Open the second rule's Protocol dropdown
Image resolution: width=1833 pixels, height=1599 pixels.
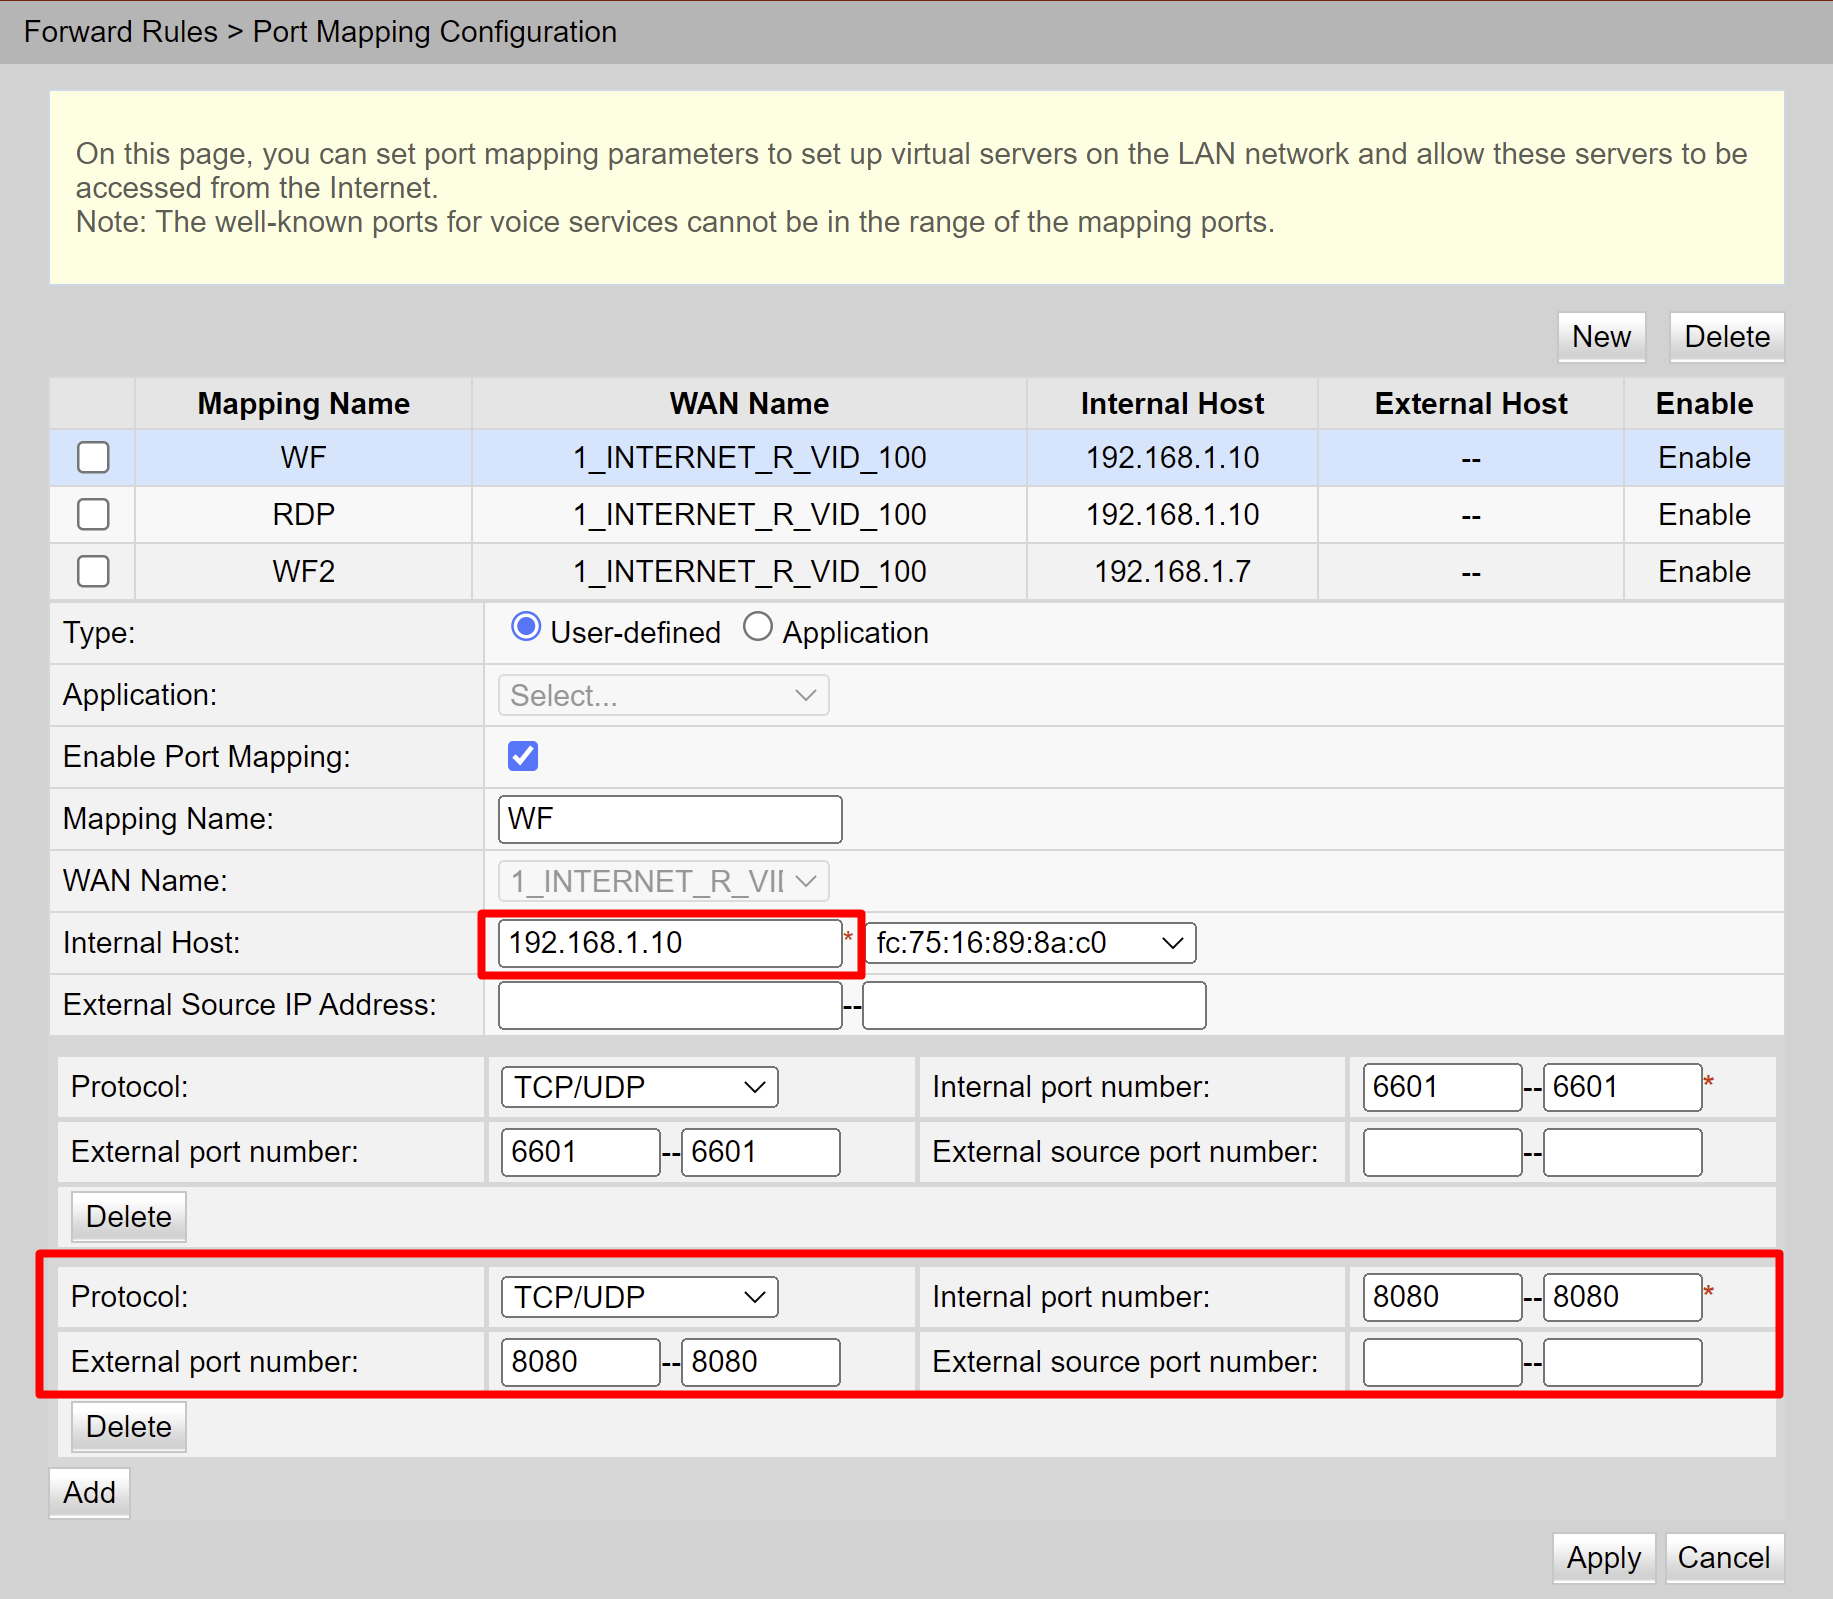pyautogui.click(x=639, y=1297)
